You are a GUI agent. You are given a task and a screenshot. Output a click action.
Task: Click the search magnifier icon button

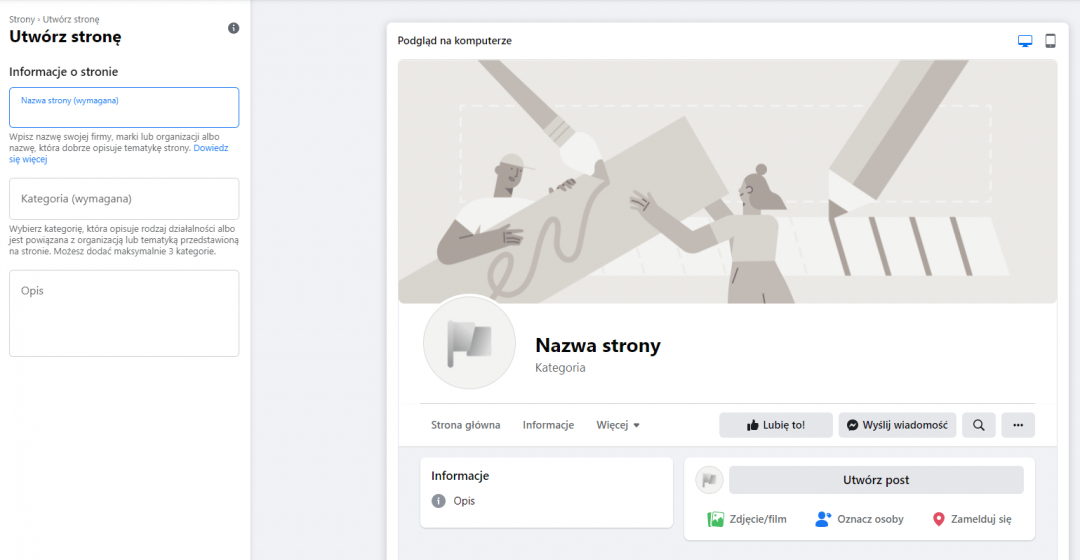click(x=978, y=425)
